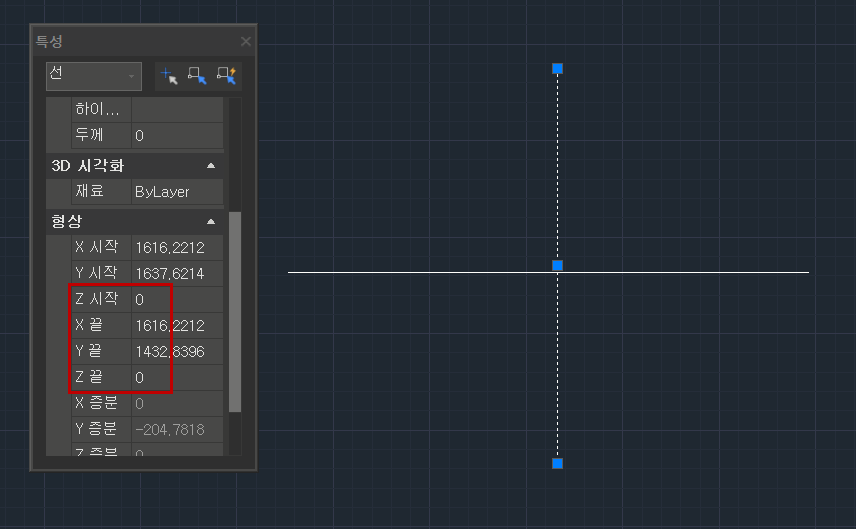Screen dimensions: 856x529
Task: Click the Y 끝 property label
Action: (x=88, y=351)
